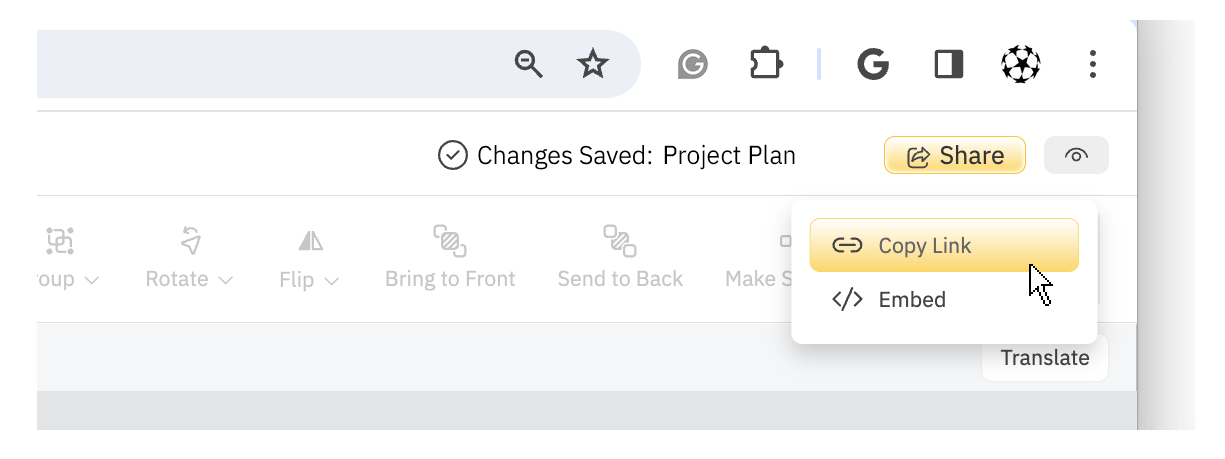Select Copy Link from the share menu
The width and height of the screenshot is (1225, 459).
[x=944, y=246]
